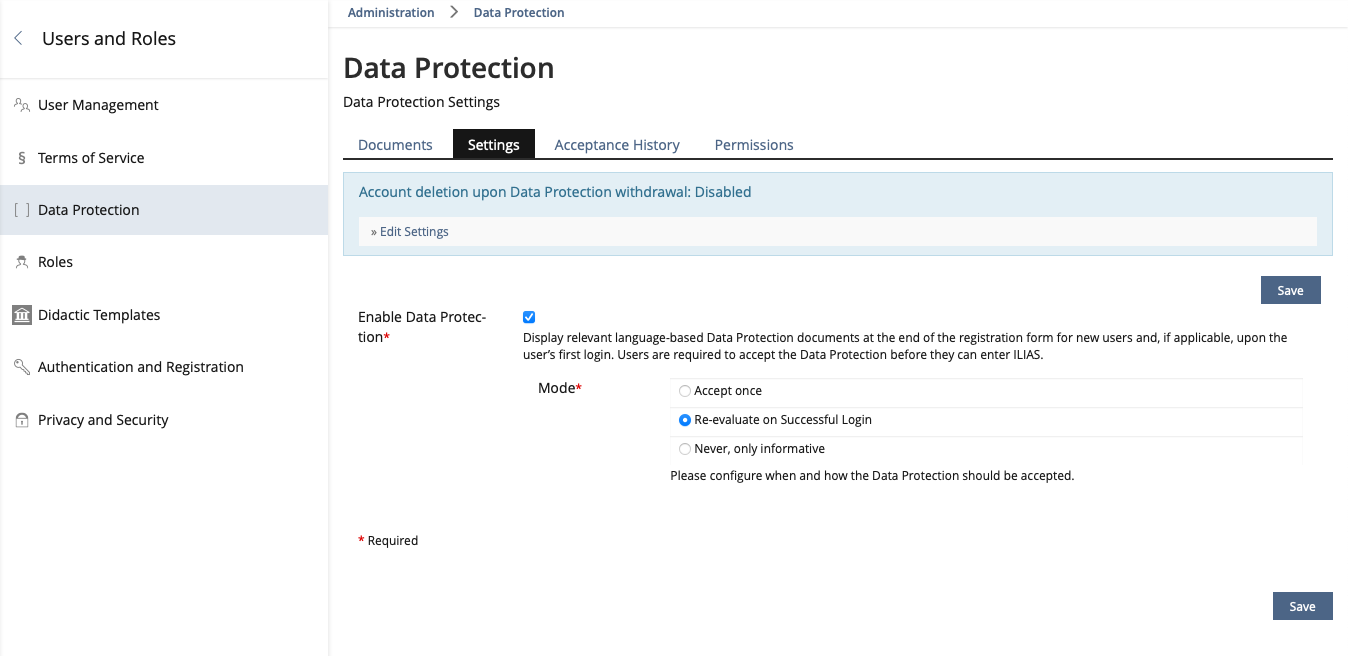Click the Roles icon in sidebar
The width and height of the screenshot is (1348, 656).
(22, 262)
